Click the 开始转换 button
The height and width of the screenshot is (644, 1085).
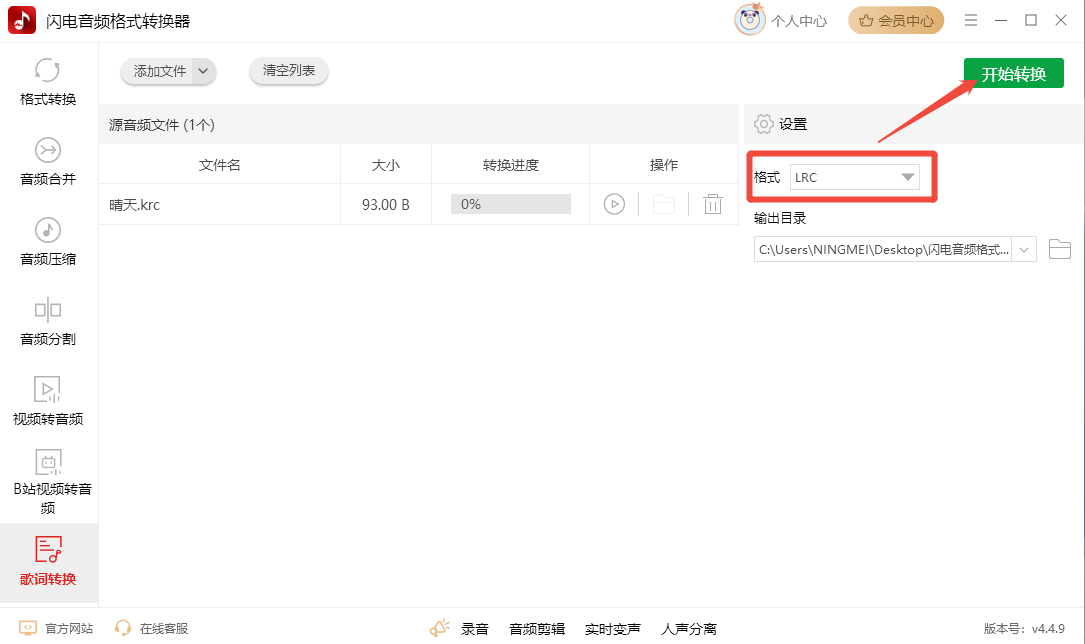point(1013,74)
